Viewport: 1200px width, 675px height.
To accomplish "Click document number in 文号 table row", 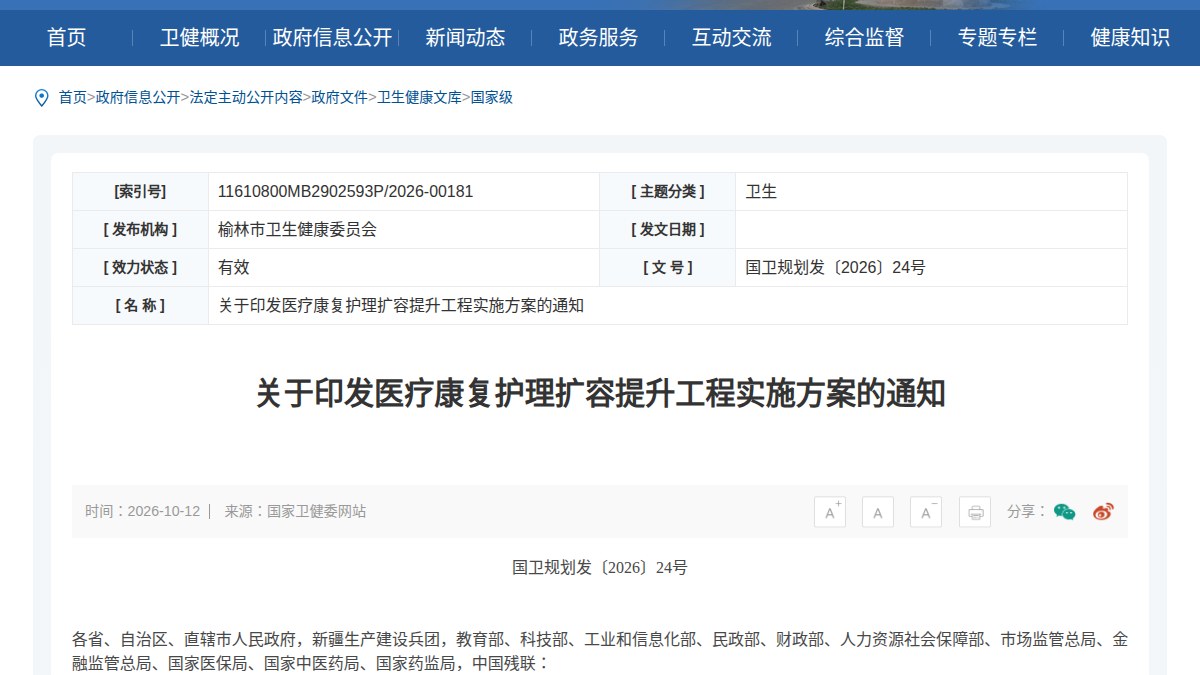I will 836,268.
